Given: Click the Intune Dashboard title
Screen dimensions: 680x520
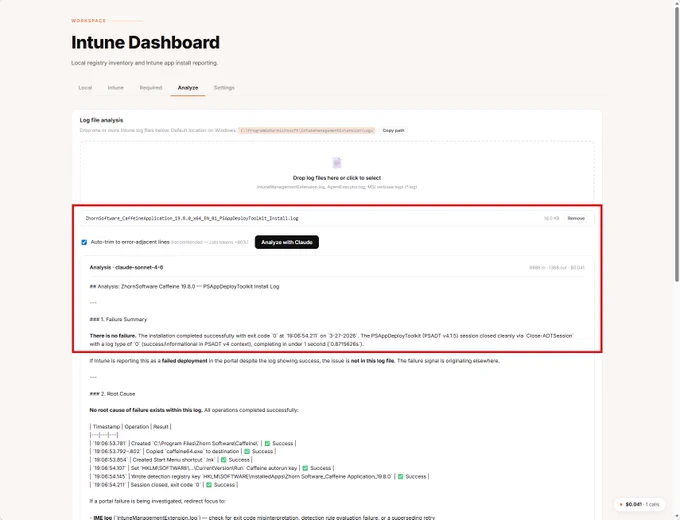Looking at the screenshot, I should pos(145,43).
